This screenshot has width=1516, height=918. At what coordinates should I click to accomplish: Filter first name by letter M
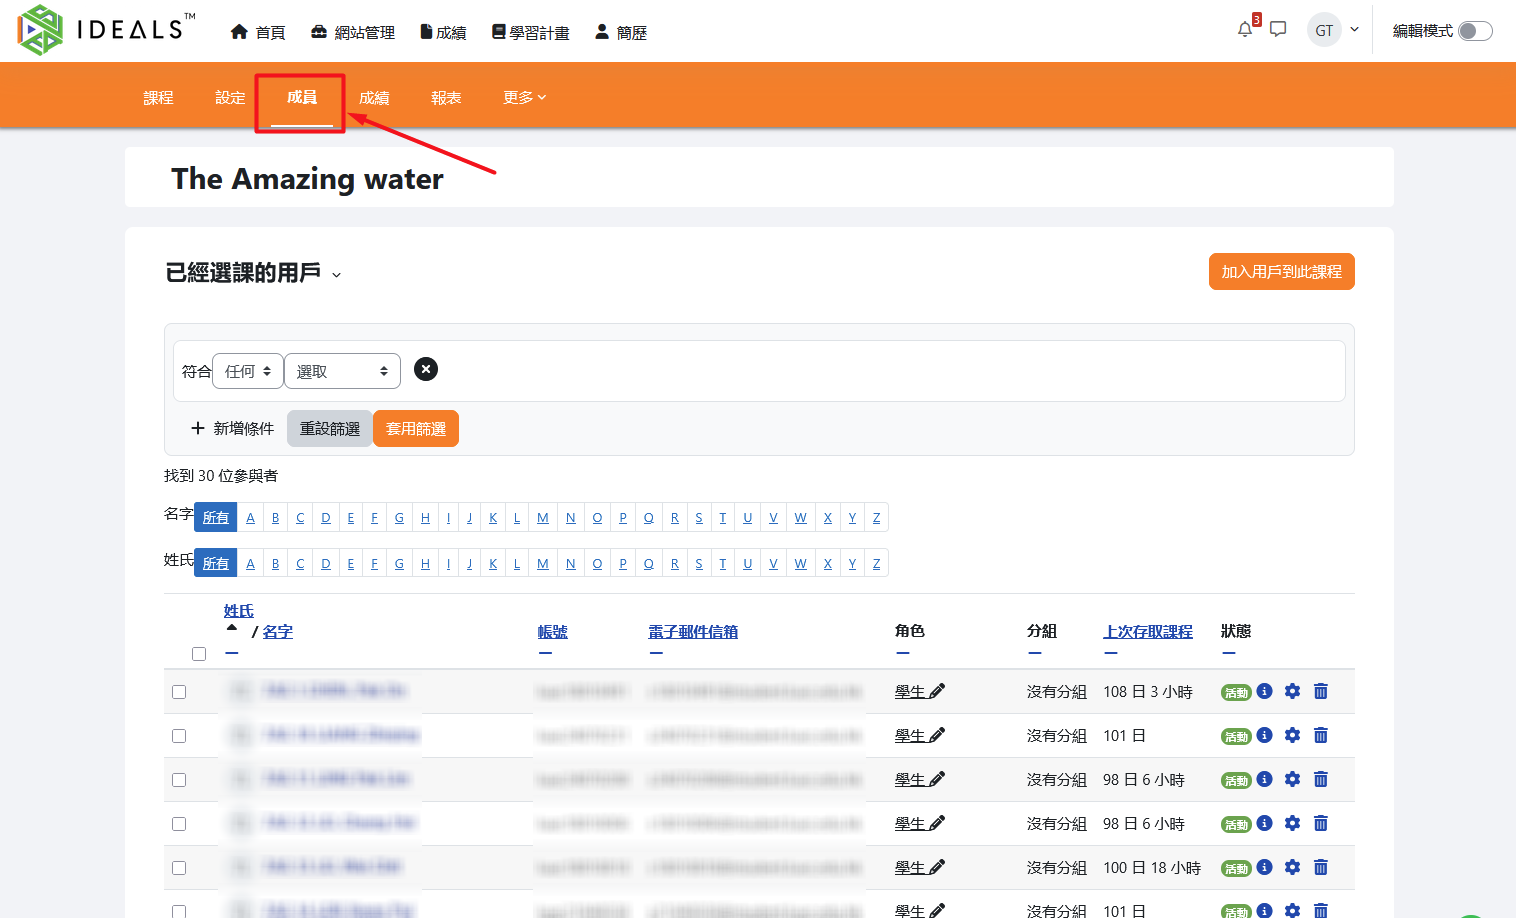coord(543,517)
